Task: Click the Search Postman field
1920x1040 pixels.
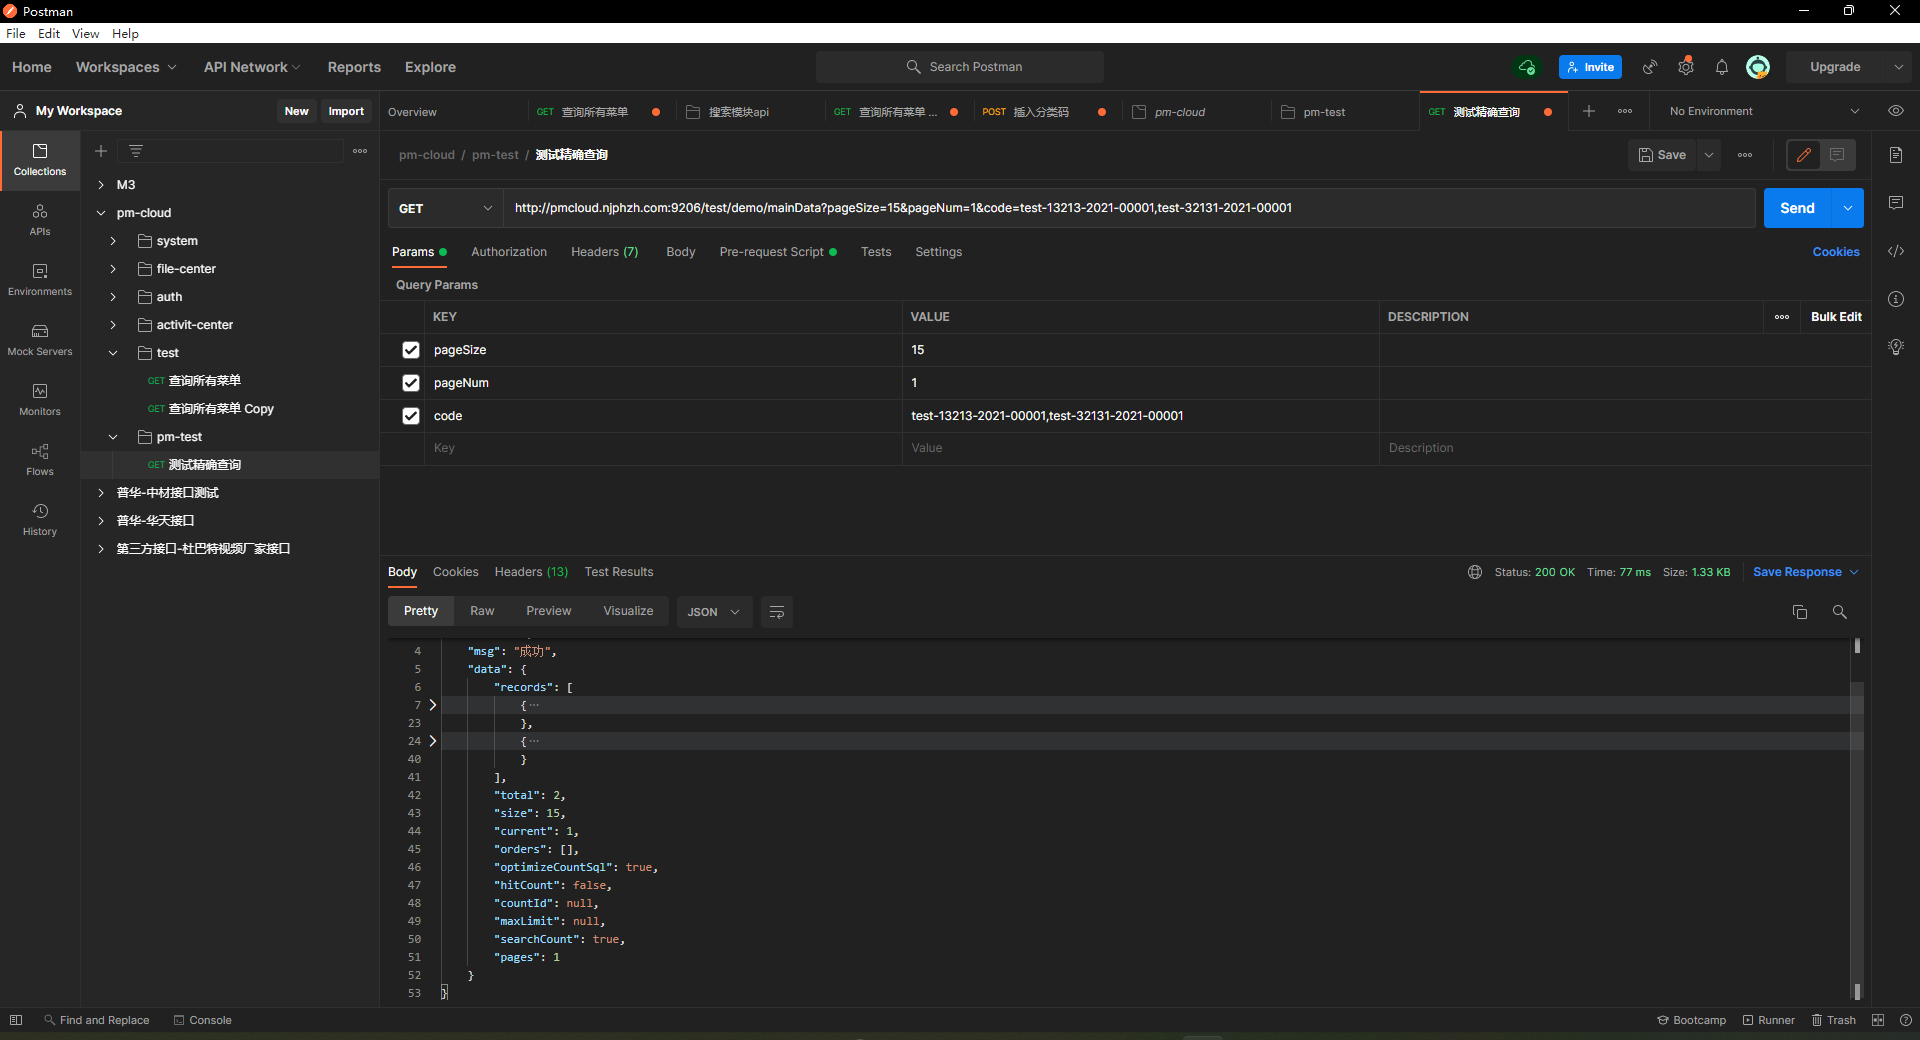Action: (960, 67)
